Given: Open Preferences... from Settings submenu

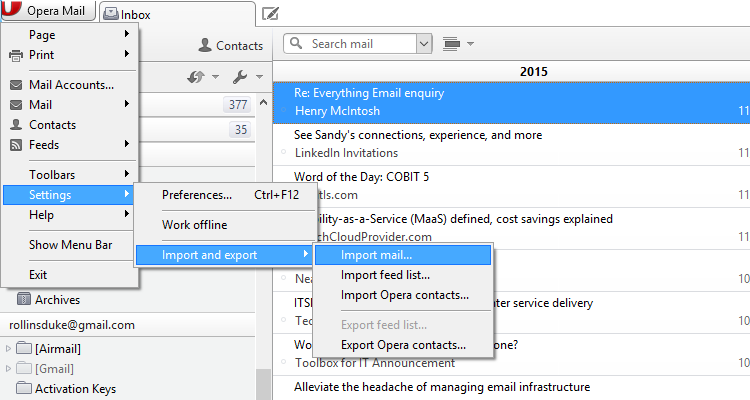Looking at the screenshot, I should tap(197, 195).
